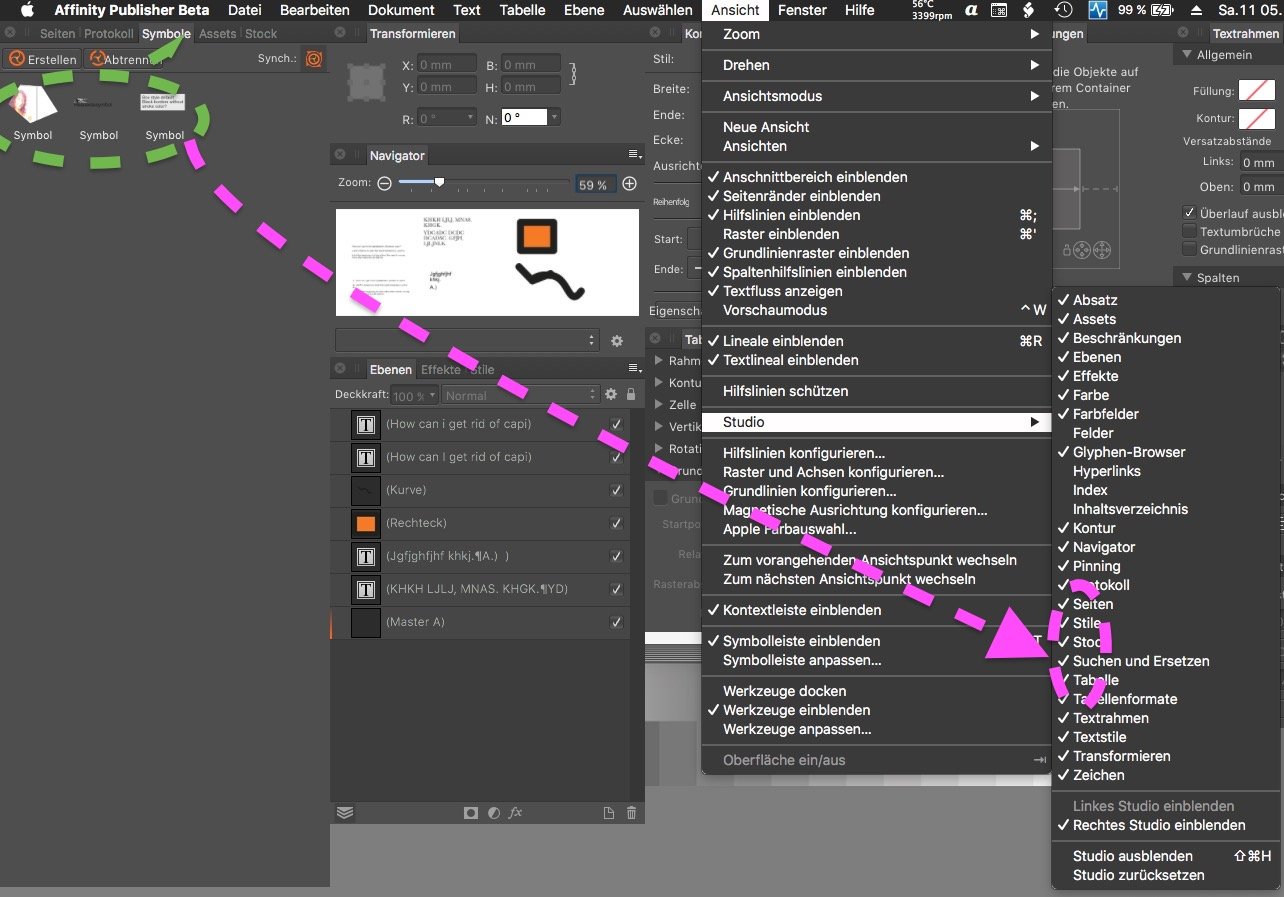The height and width of the screenshot is (897, 1284).
Task: Click the Kontur color swatch in Textrahmen
Action: coord(1257,118)
